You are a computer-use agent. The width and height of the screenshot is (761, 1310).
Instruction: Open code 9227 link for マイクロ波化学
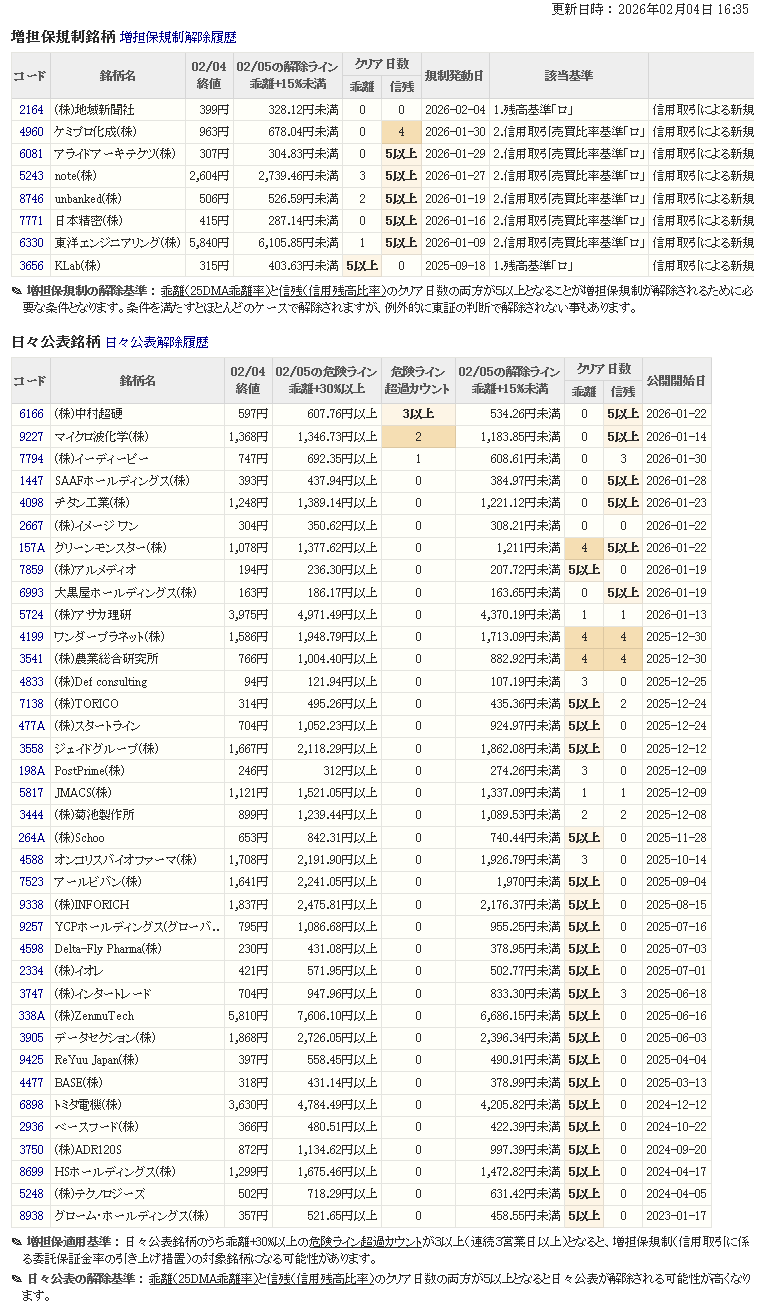coord(31,437)
